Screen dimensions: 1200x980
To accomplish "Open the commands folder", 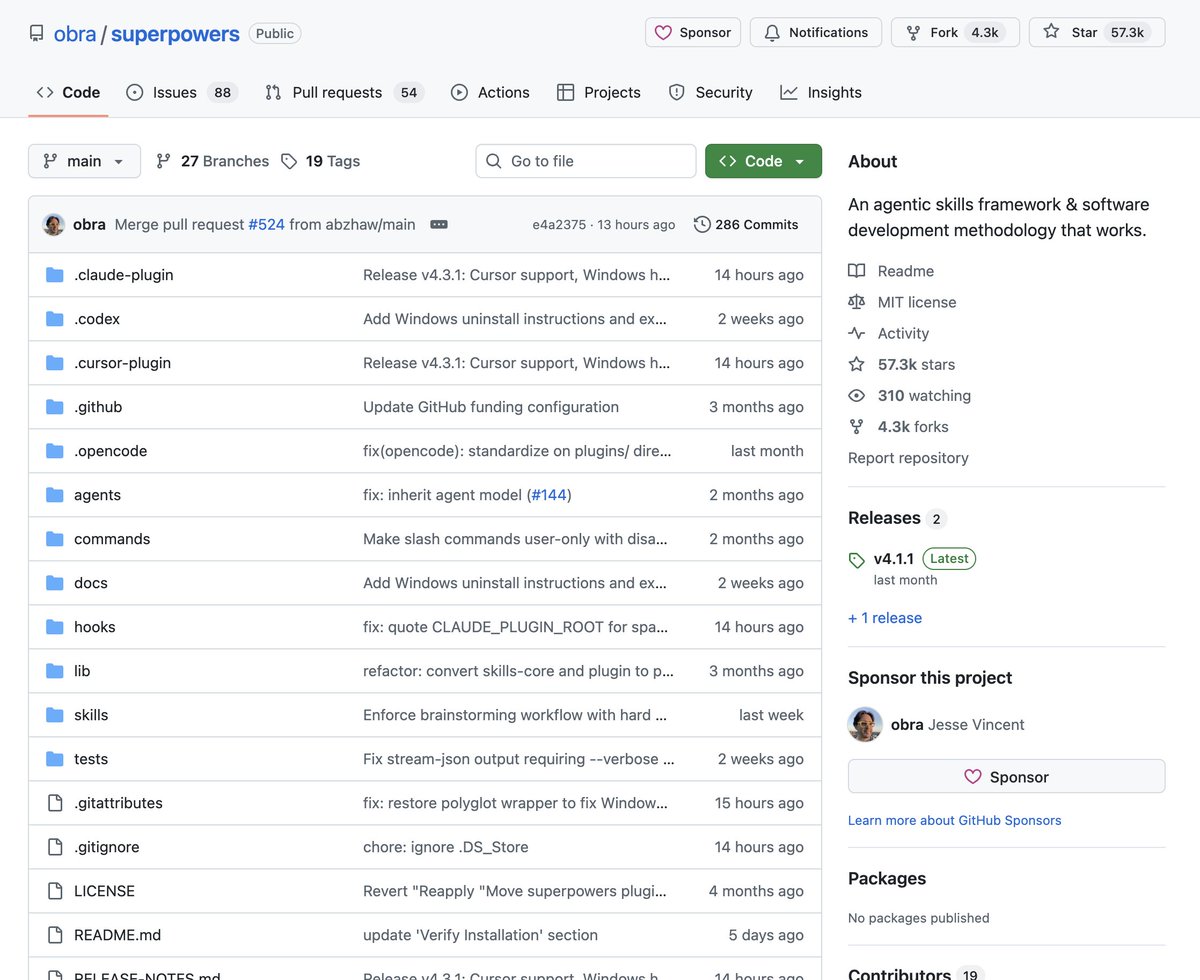I will pyautogui.click(x=112, y=539).
